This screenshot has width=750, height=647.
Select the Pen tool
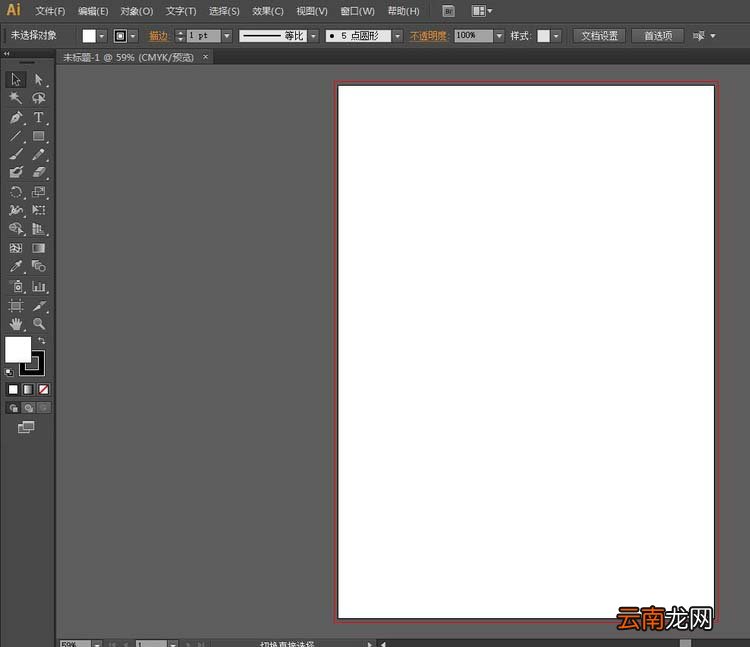click(16, 117)
